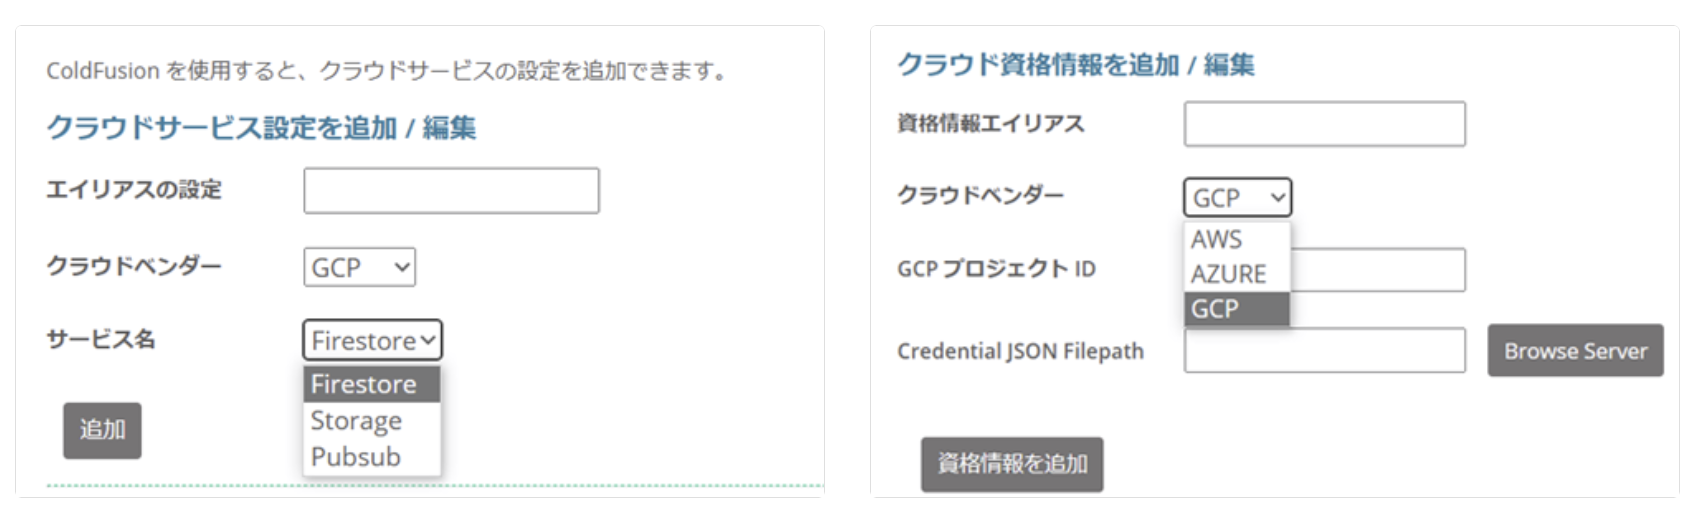Click the クラウドサービス設定を追加 / 編集 heading
The image size is (1704, 514).
click(261, 128)
